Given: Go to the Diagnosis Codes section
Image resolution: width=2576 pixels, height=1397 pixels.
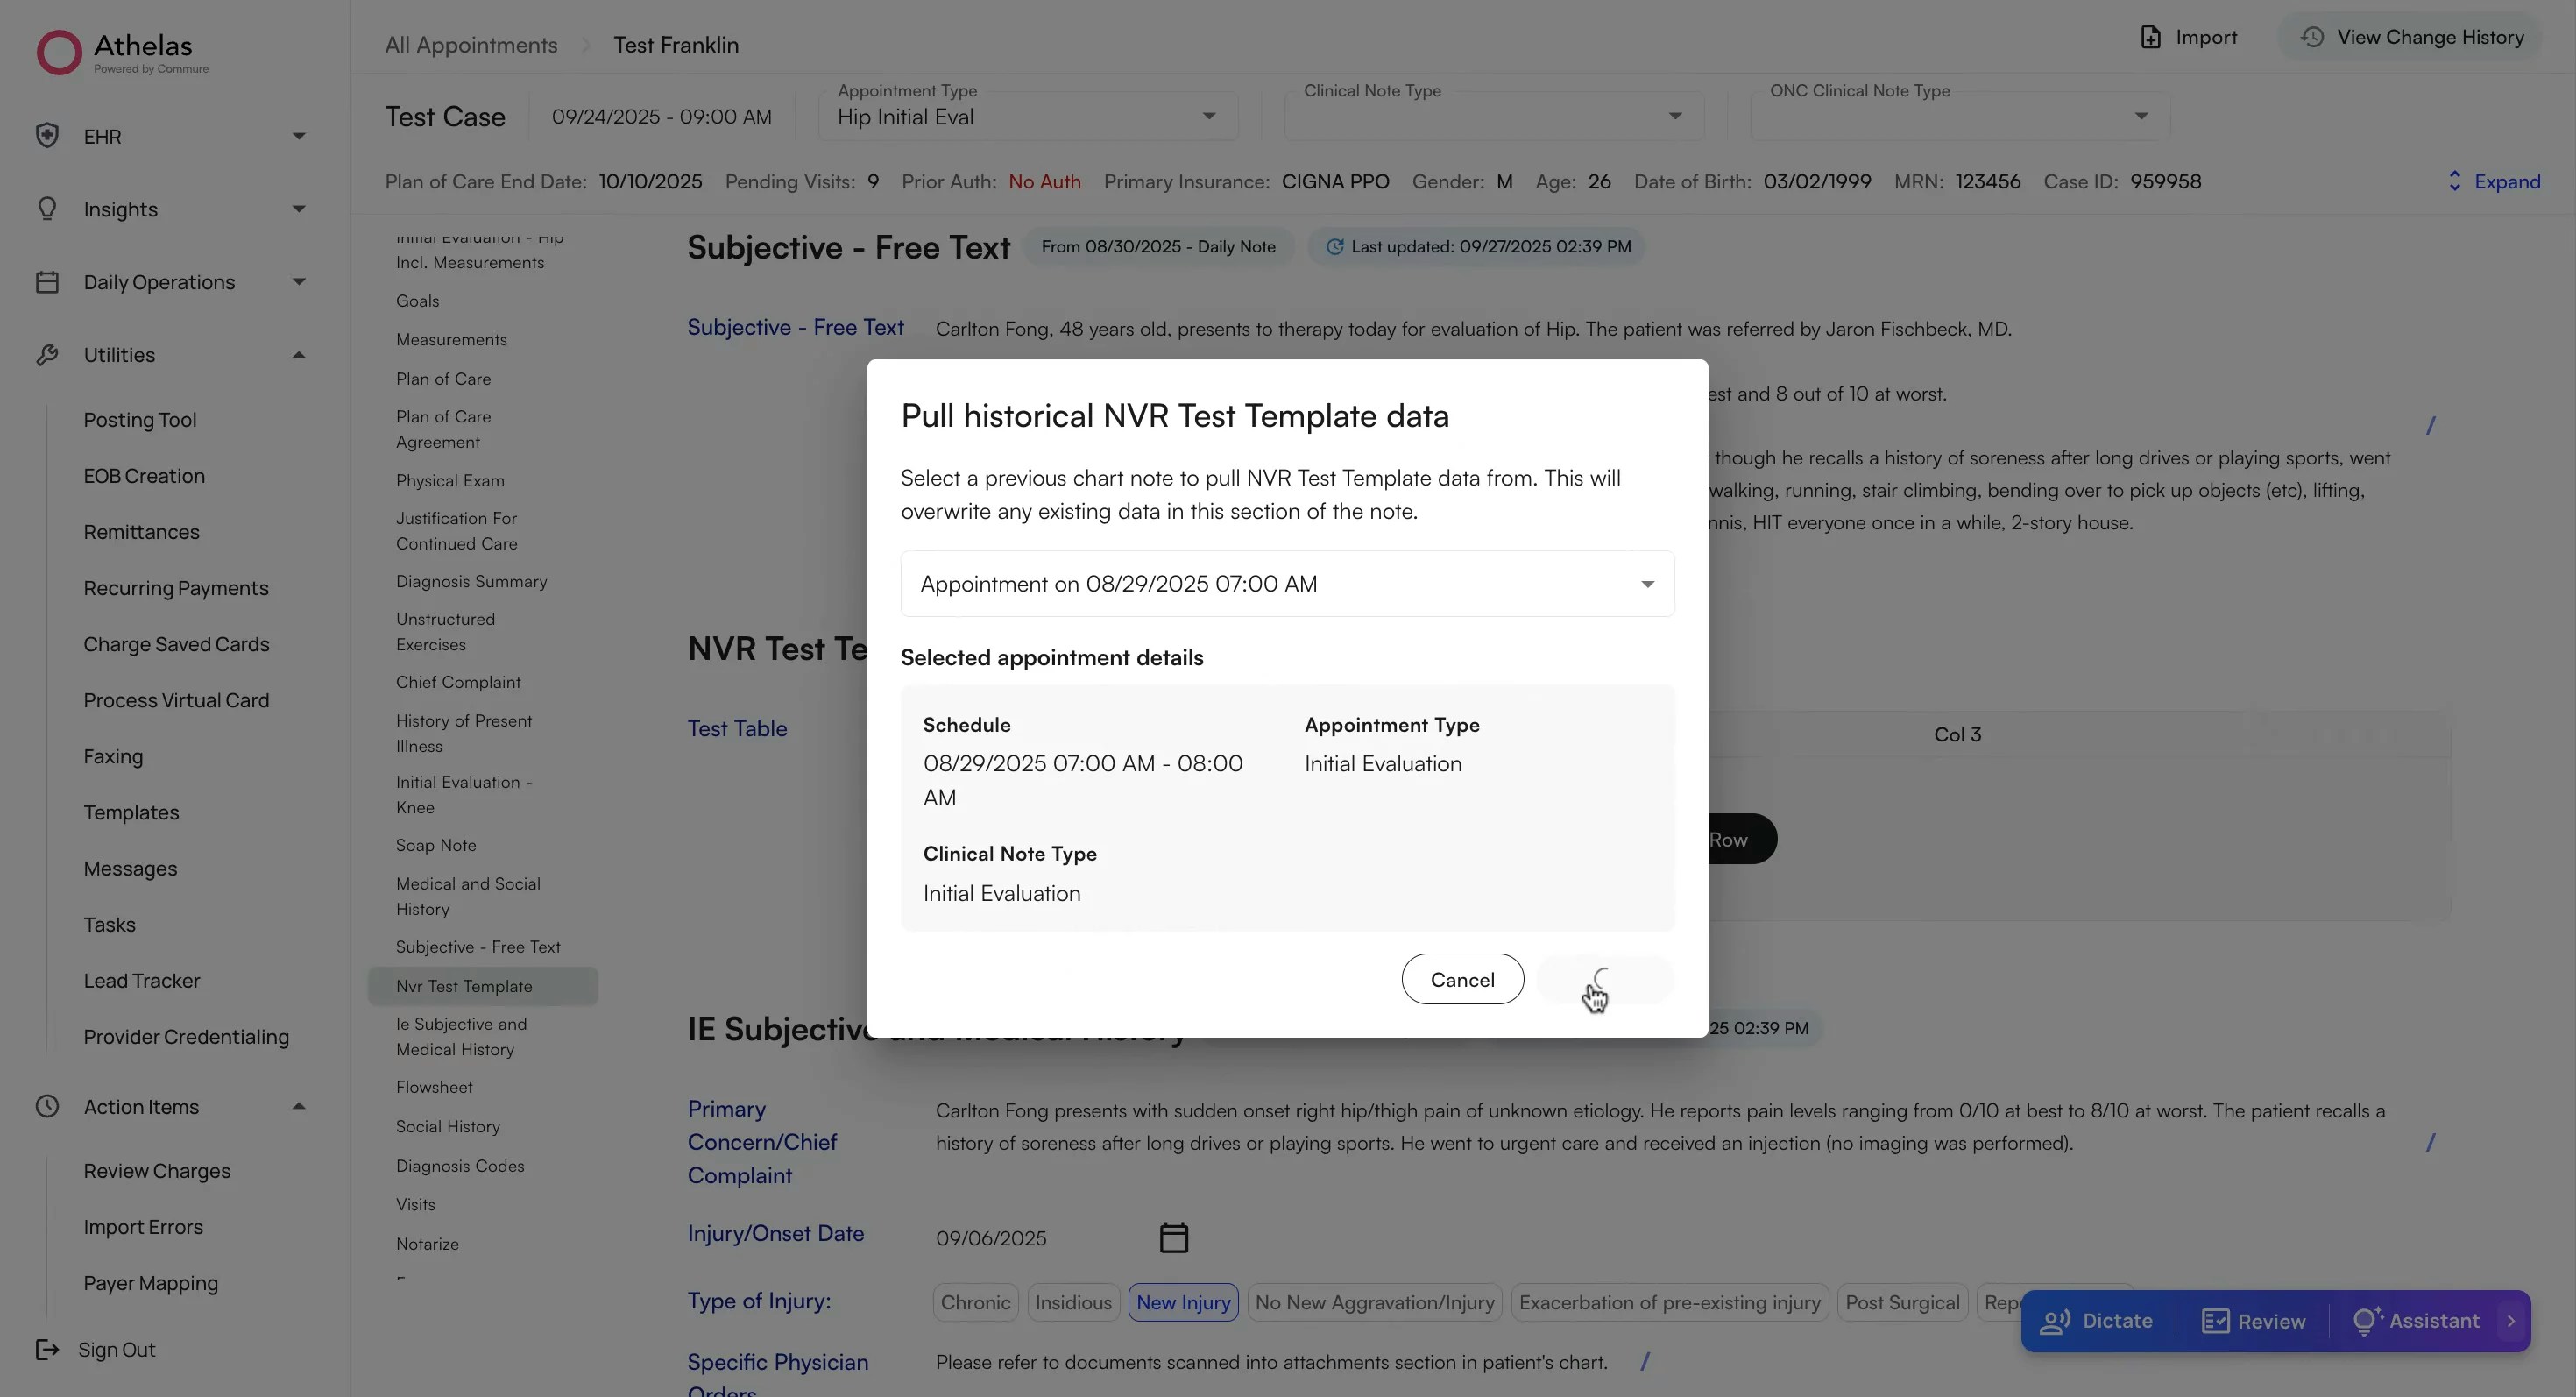Looking at the screenshot, I should pyautogui.click(x=460, y=1166).
